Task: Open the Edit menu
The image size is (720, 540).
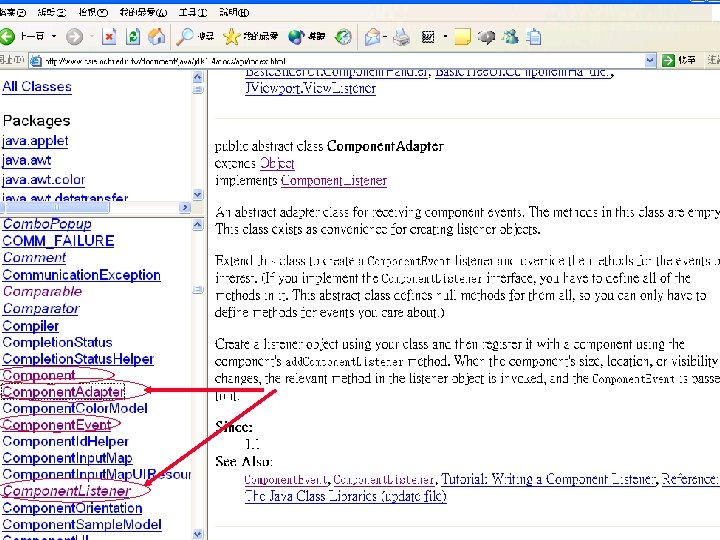Action: pyautogui.click(x=51, y=12)
